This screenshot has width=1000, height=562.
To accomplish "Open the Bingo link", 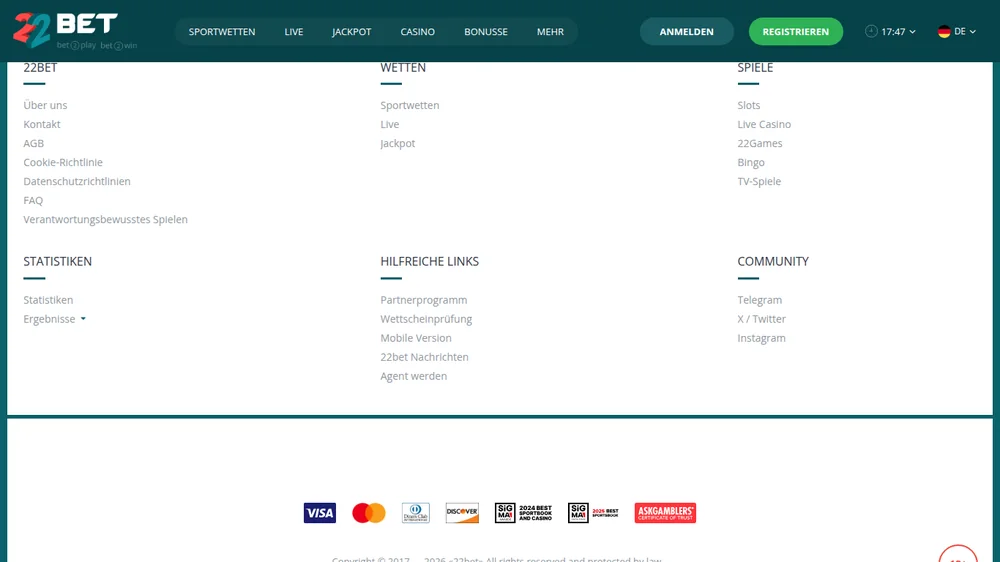I will [x=751, y=163].
